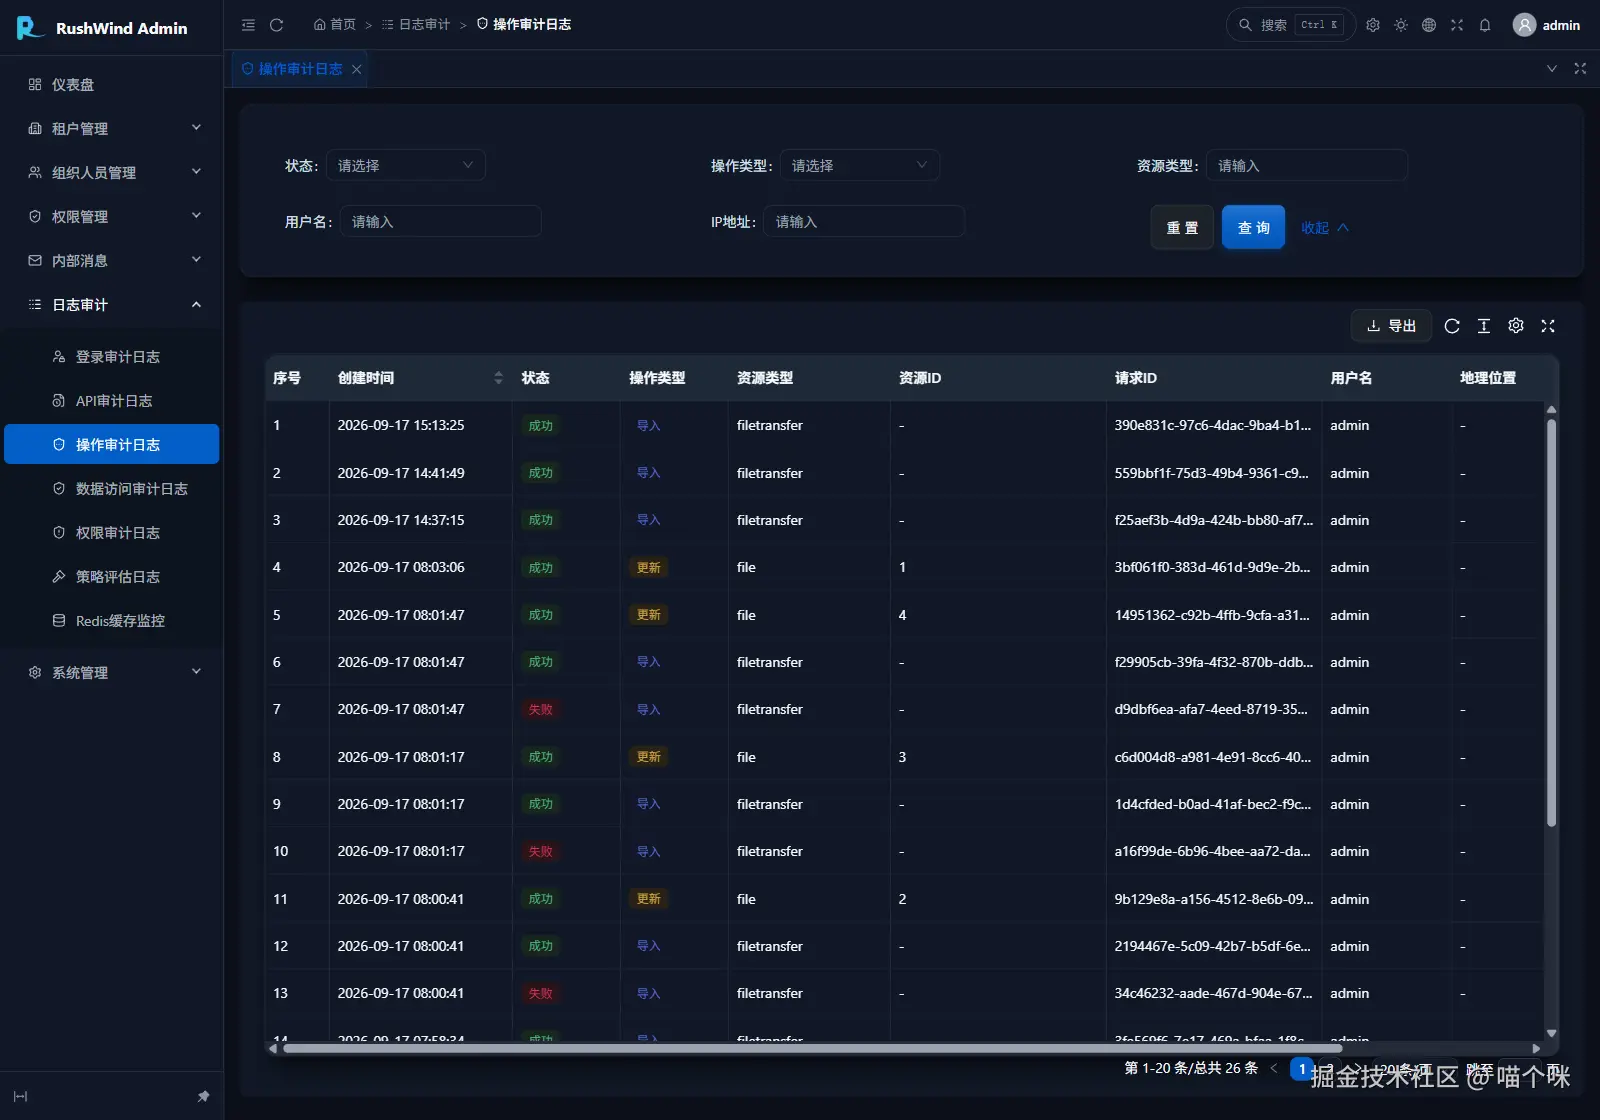This screenshot has height=1120, width=1600.
Task: Open table column settings gear
Action: pyautogui.click(x=1516, y=326)
